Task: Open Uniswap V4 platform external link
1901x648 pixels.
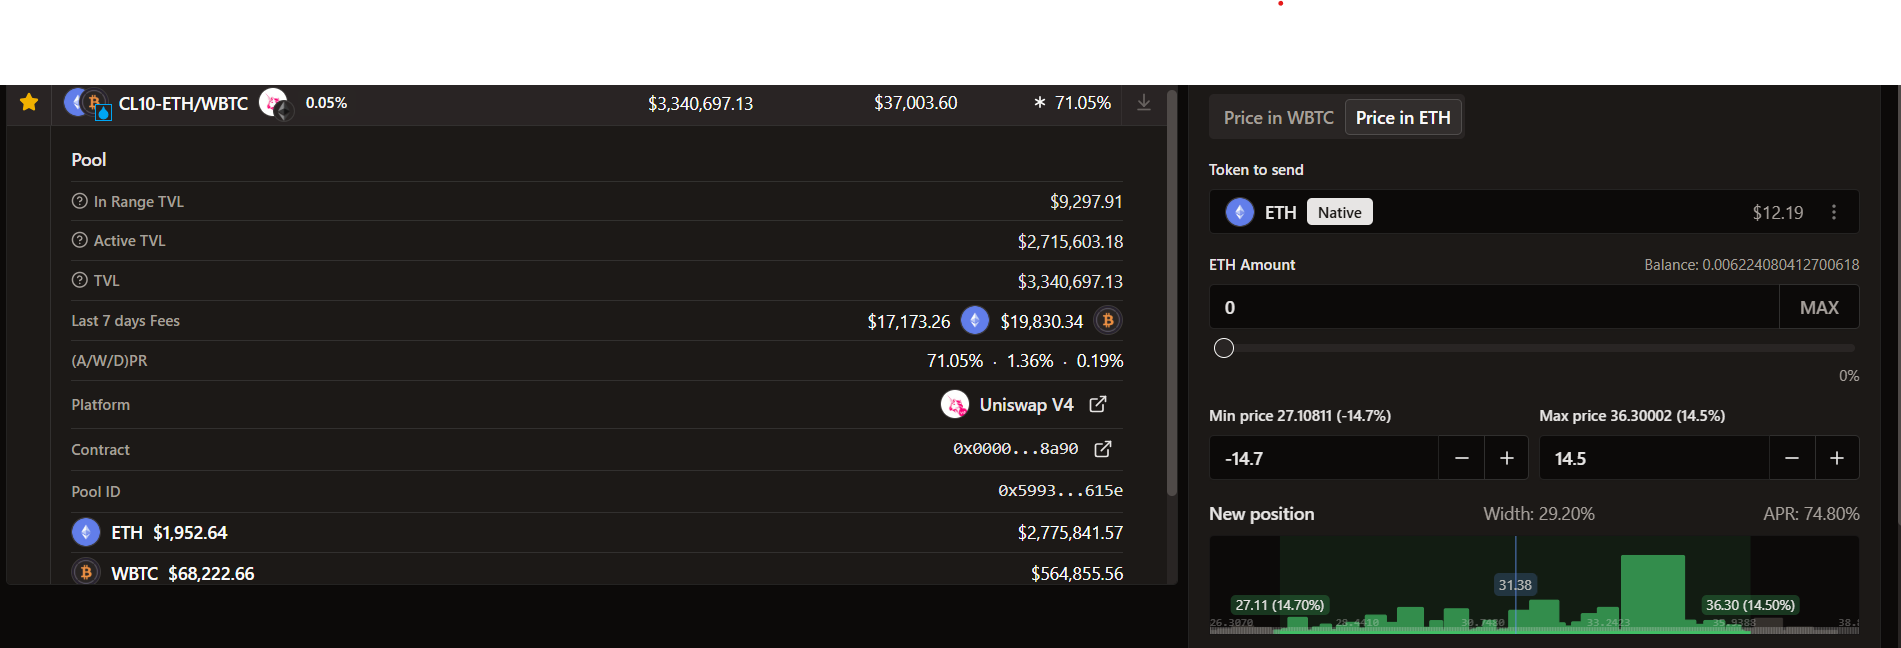Action: tap(1098, 404)
